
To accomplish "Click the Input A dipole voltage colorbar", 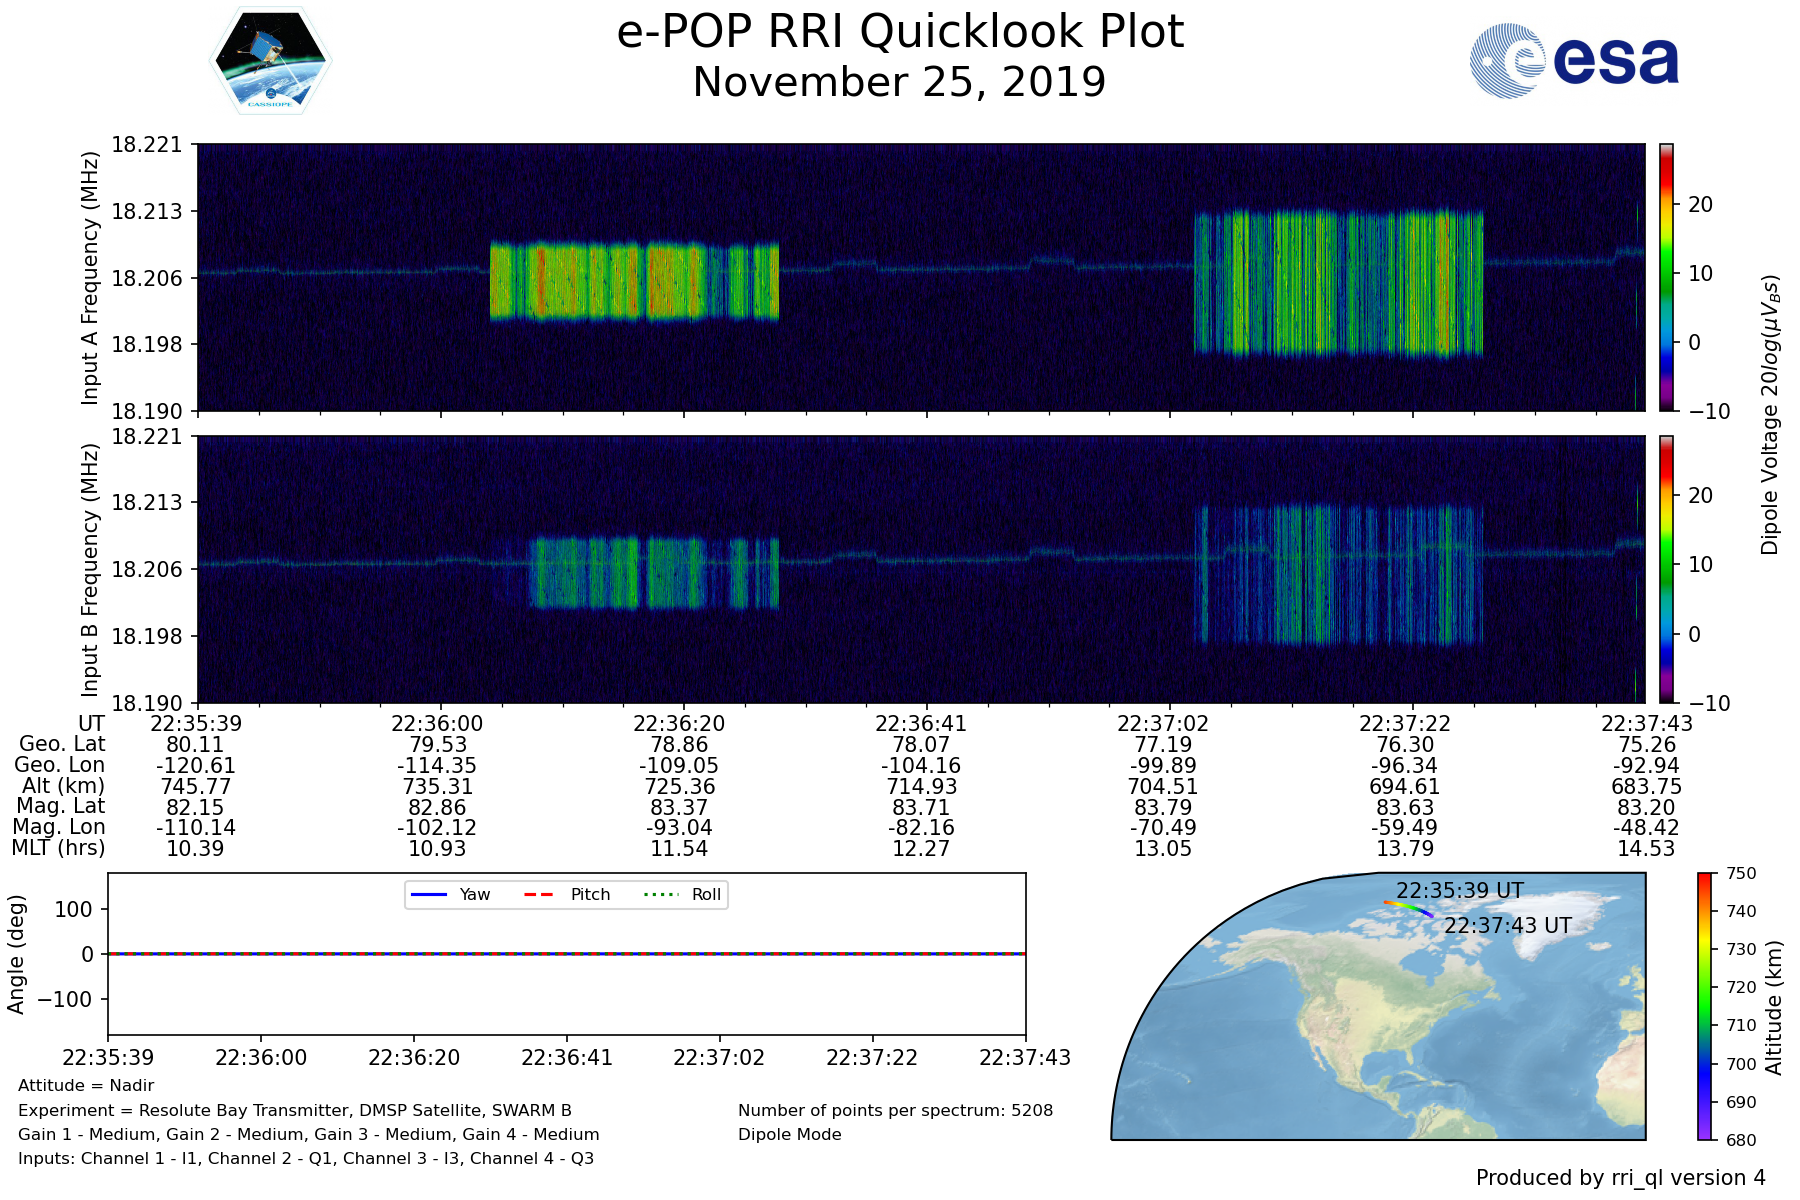I will click(1666, 277).
